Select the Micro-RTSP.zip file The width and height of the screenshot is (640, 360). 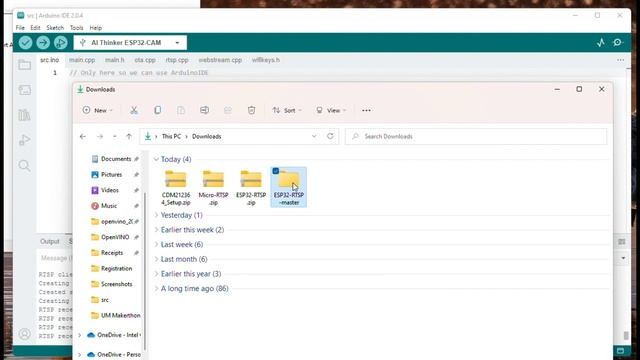coord(213,187)
